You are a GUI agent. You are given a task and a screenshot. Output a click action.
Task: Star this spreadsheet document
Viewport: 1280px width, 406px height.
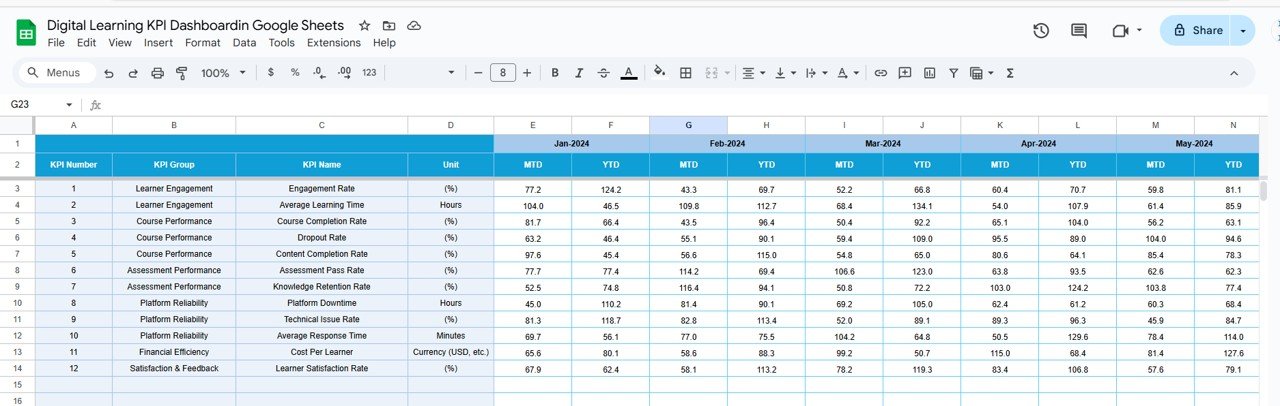(364, 26)
